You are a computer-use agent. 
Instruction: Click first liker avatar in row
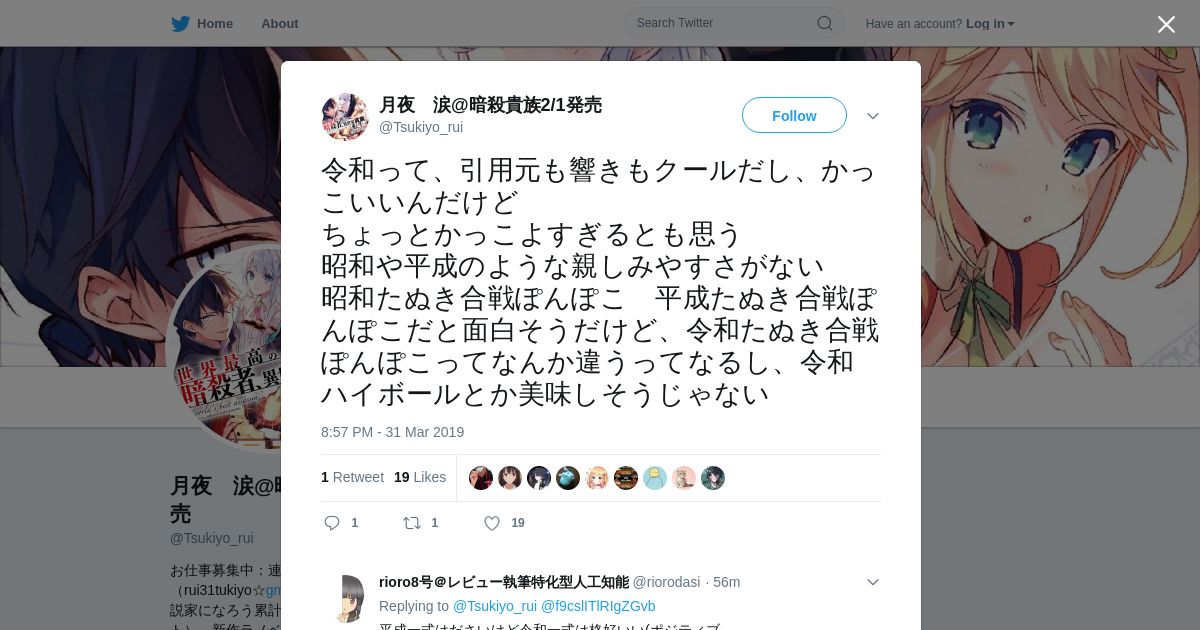(x=481, y=478)
